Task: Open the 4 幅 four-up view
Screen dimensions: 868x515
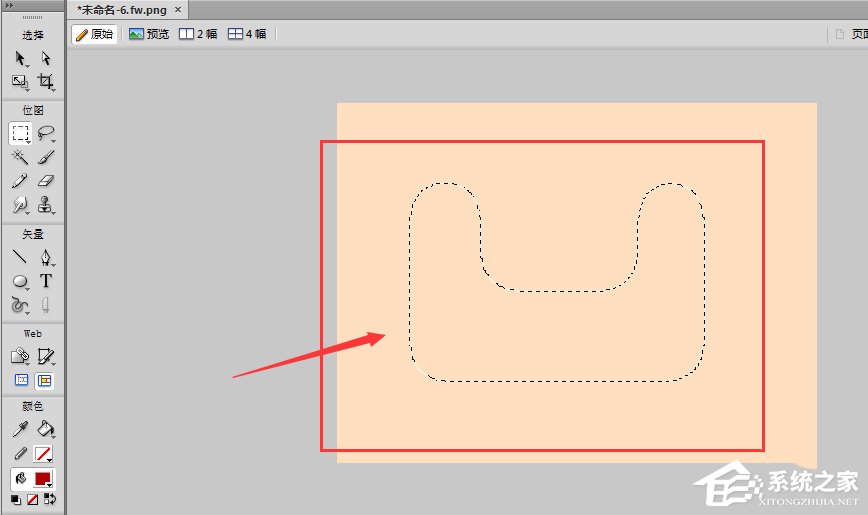Action: tap(247, 34)
